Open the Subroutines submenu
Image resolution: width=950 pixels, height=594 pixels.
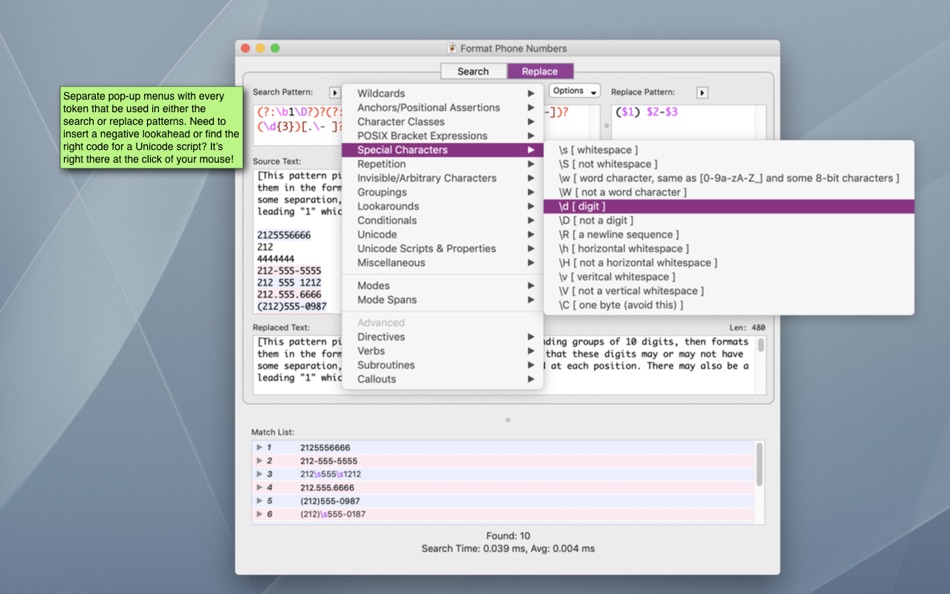point(442,365)
